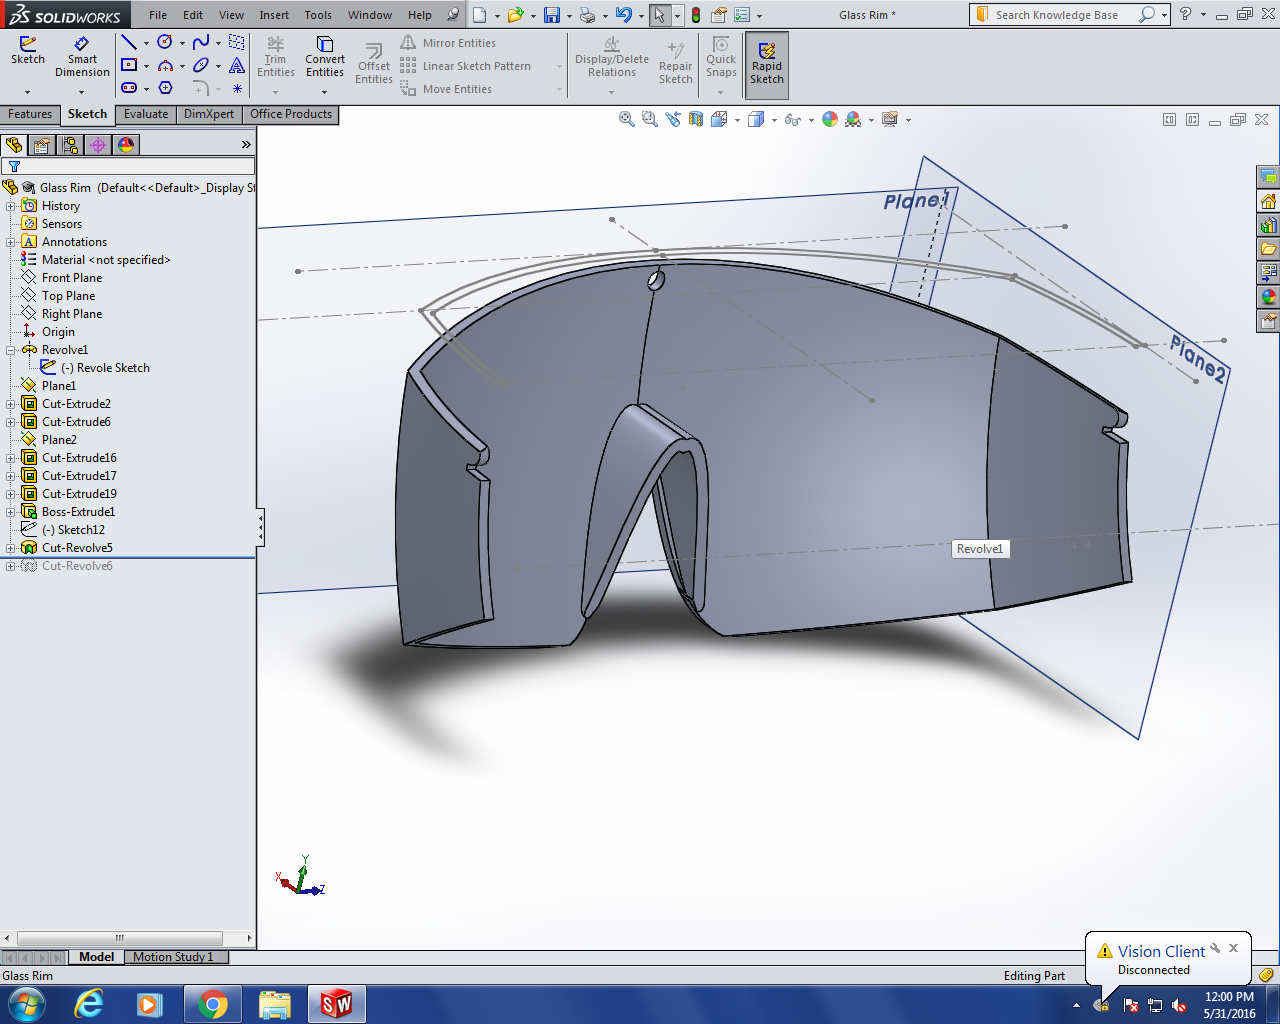Screen dimensions: 1280x1024
Task: Select Plane2 in the feature tree
Action: (59, 440)
